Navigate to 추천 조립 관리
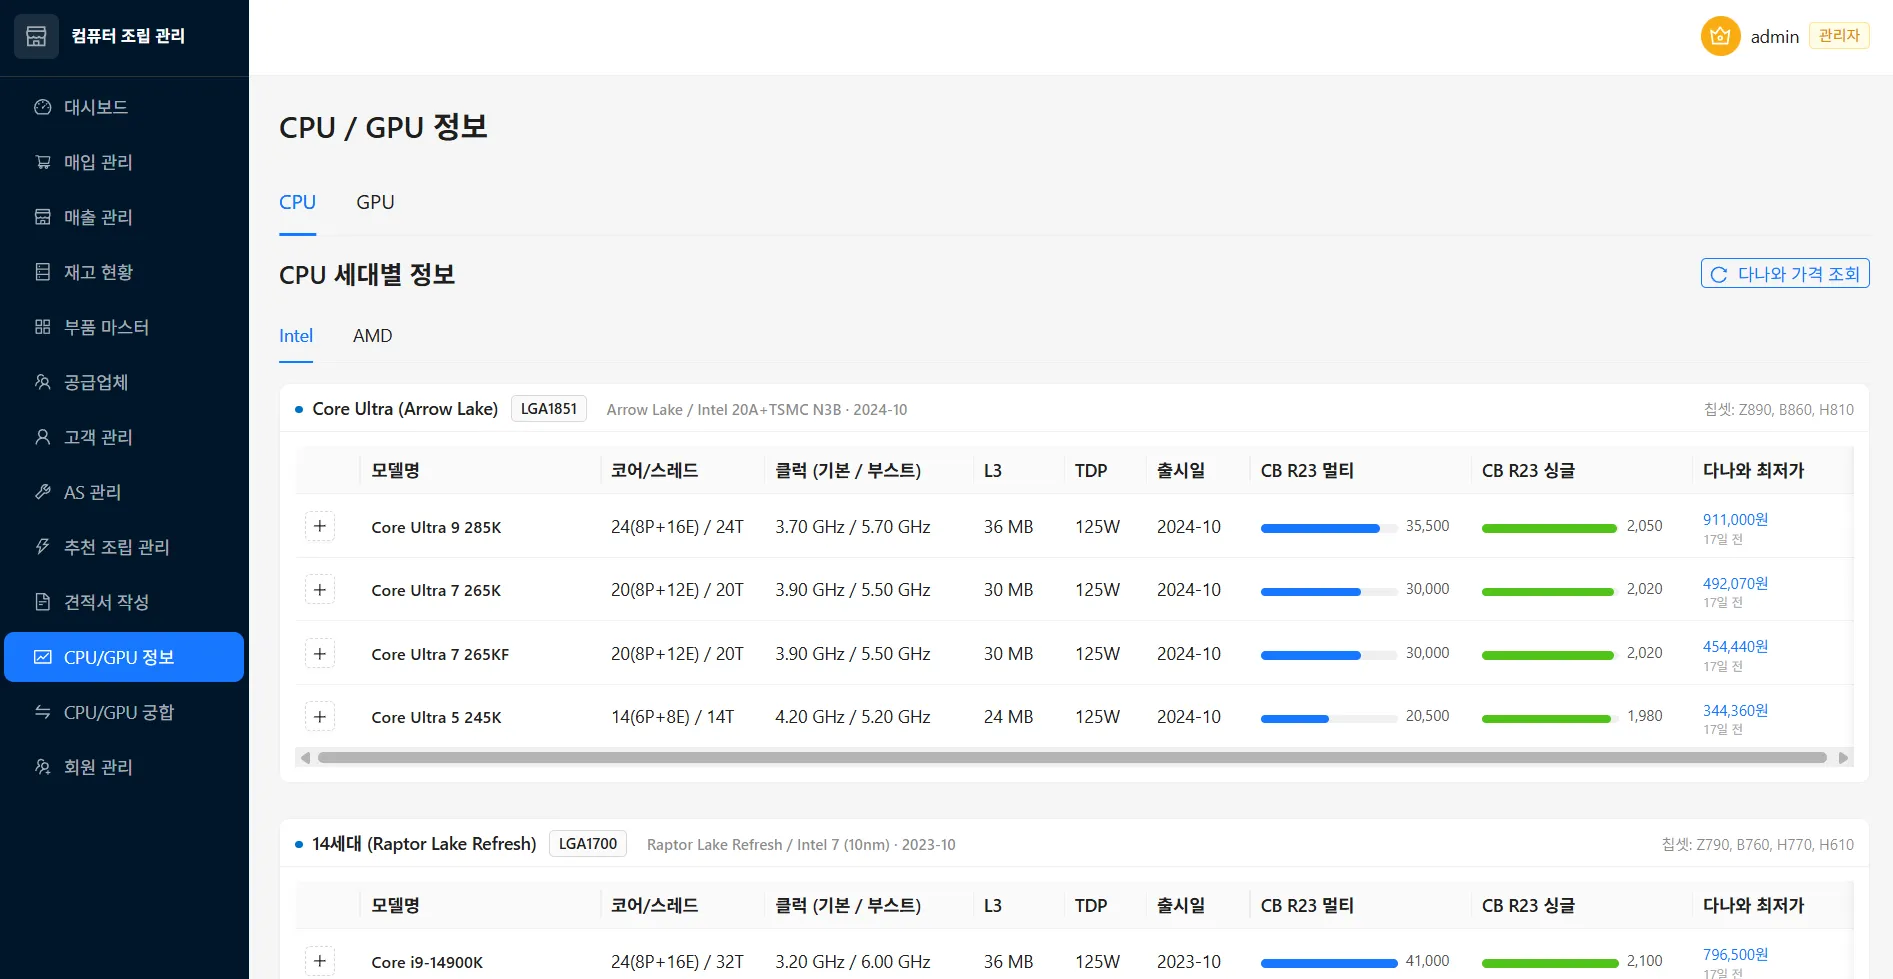Screen dimensions: 1893x979 pos(124,547)
